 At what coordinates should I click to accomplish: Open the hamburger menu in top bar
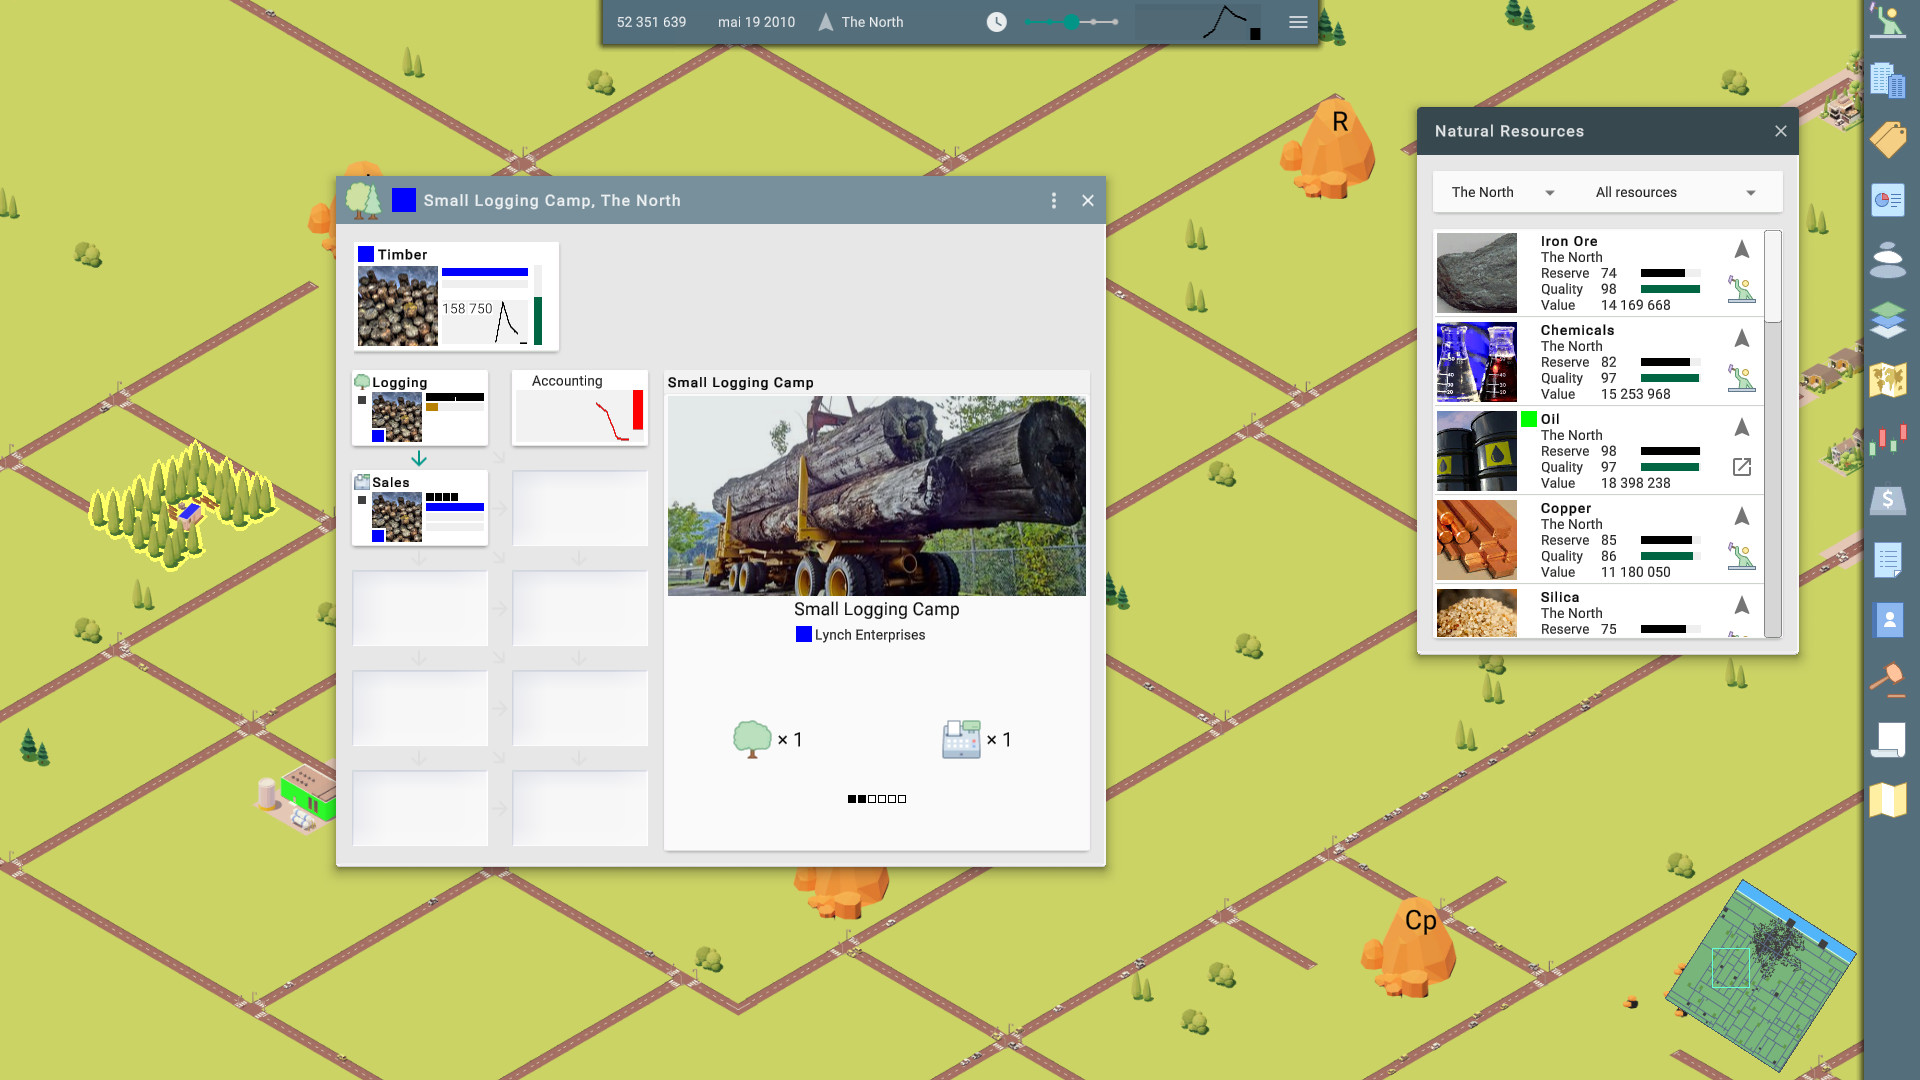[1297, 21]
